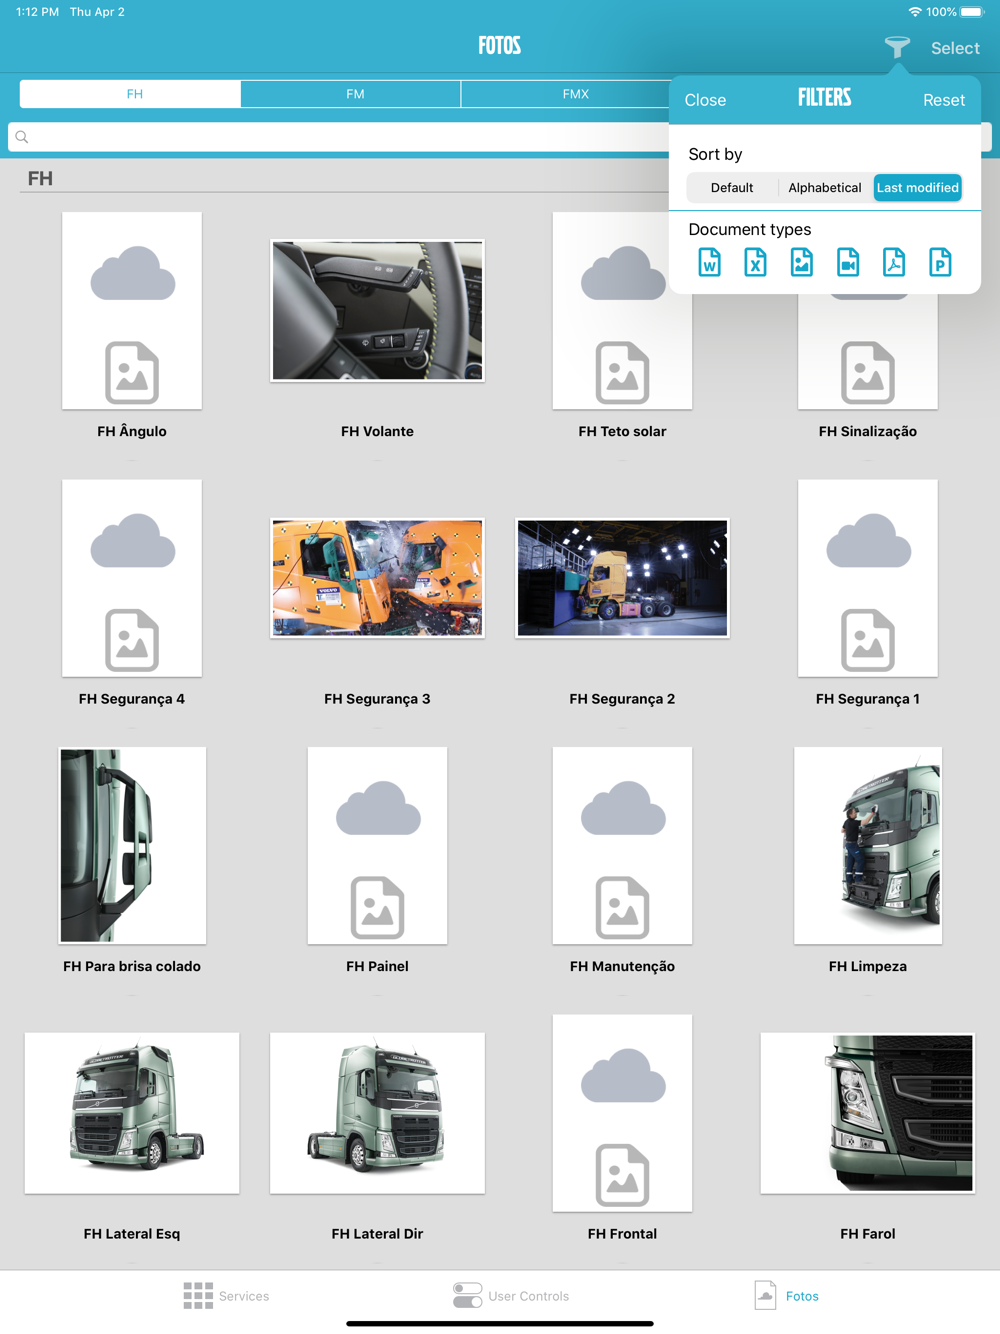Filter by image document type

(801, 262)
